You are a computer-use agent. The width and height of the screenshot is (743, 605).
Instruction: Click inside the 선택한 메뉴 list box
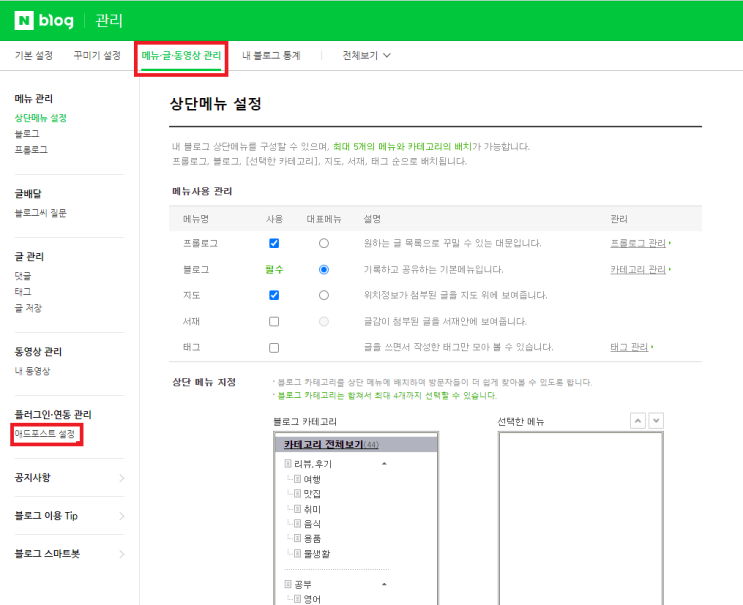(x=580, y=518)
